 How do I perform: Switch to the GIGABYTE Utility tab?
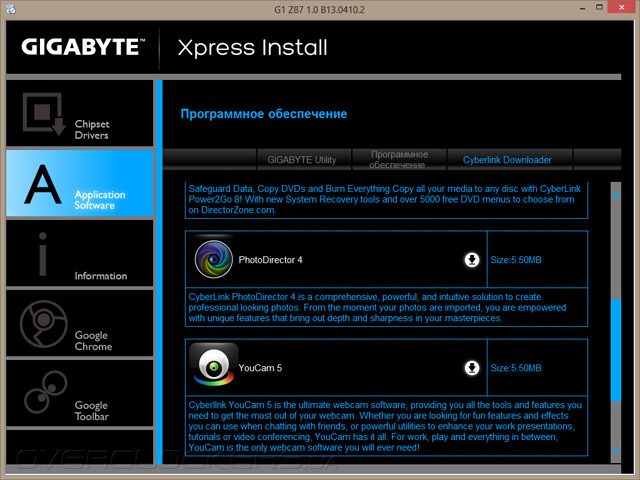tap(302, 160)
